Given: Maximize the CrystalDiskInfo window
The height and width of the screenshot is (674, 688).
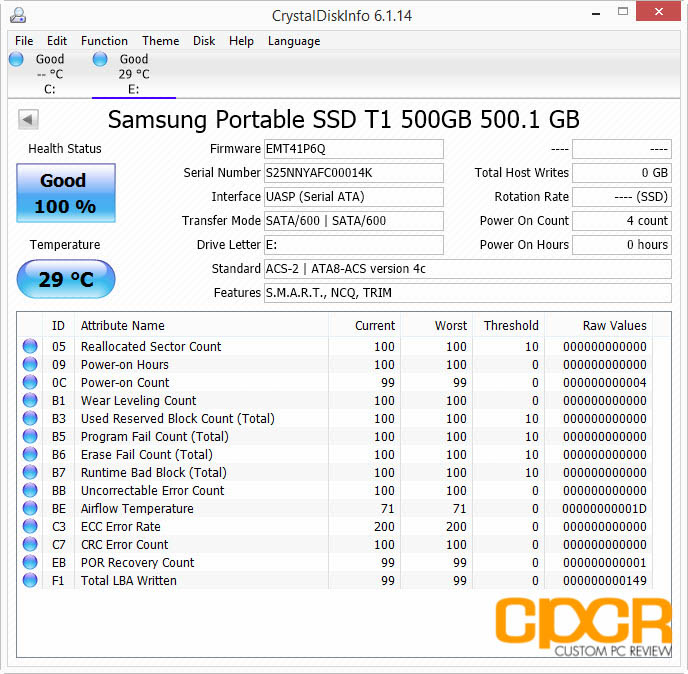Looking at the screenshot, I should (x=623, y=12).
